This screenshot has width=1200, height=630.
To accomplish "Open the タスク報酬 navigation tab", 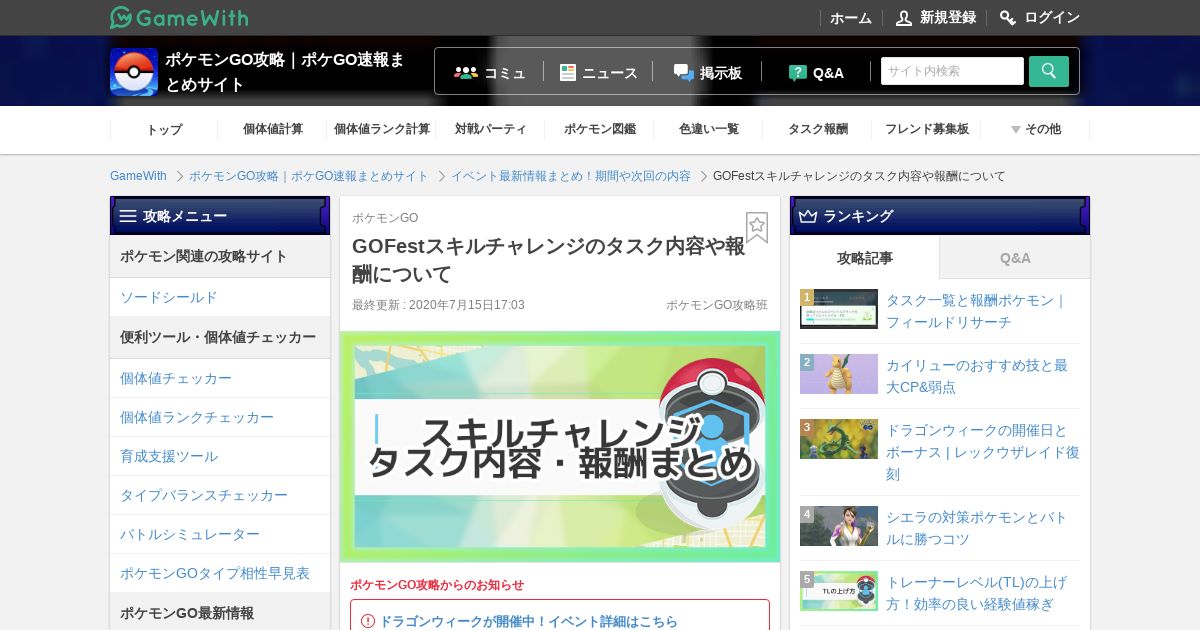I will tap(818, 129).
